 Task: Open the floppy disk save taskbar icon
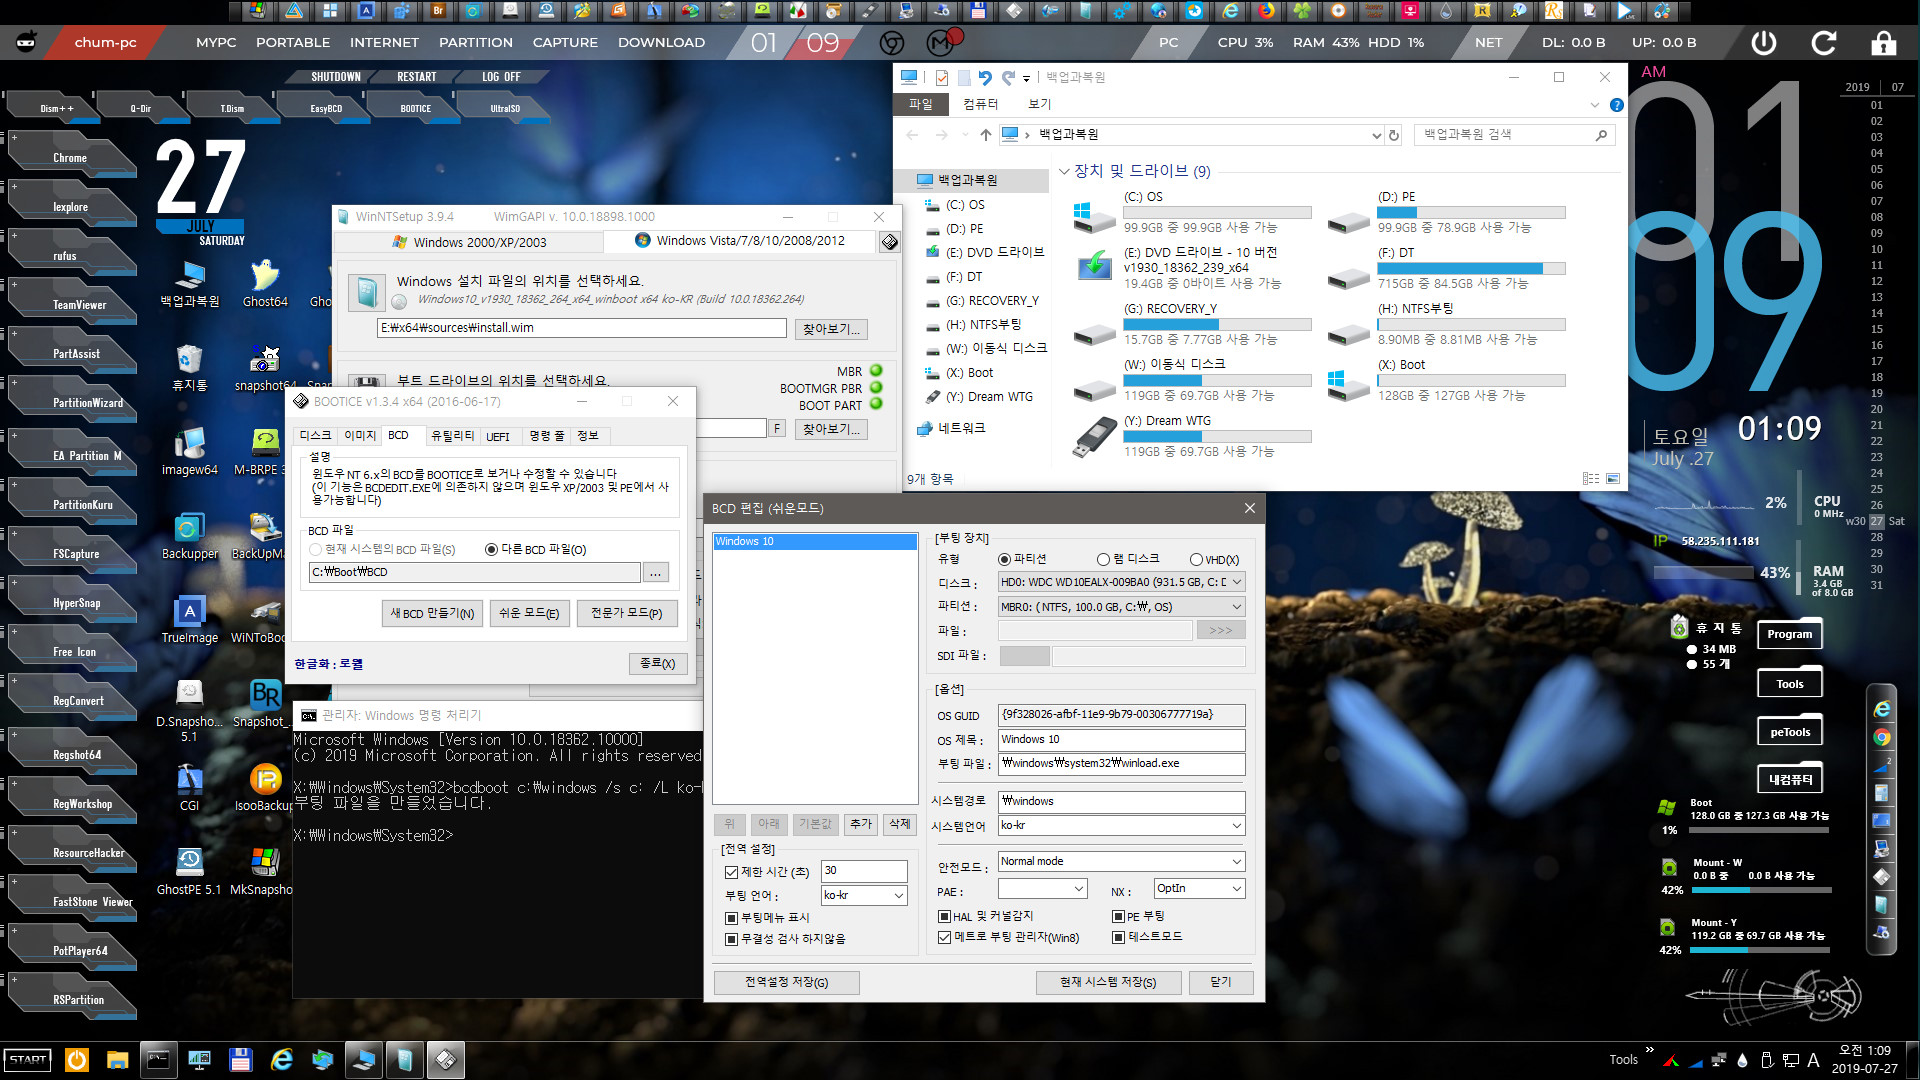(x=240, y=1060)
